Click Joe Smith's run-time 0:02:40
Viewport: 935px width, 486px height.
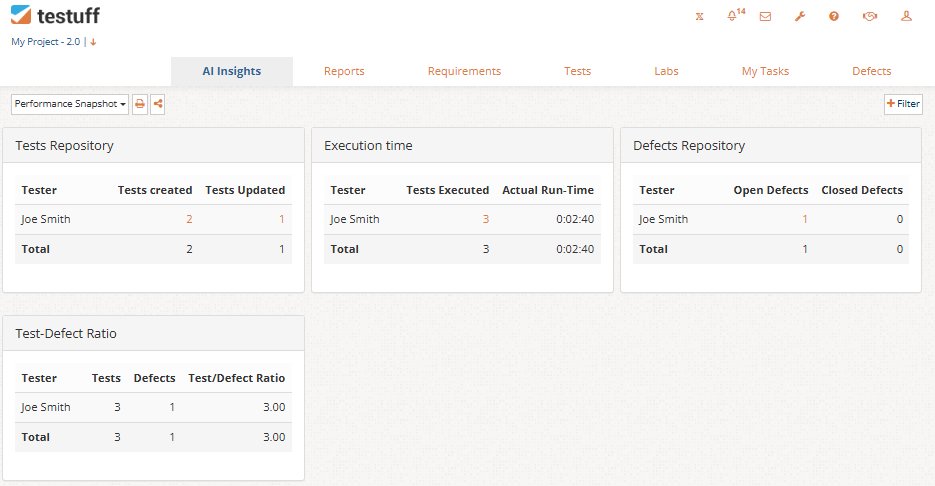(x=575, y=219)
